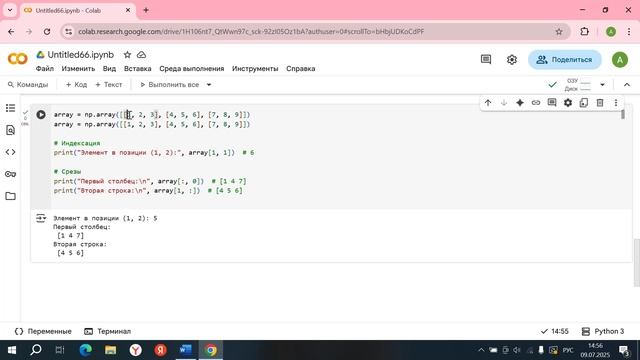The width and height of the screenshot is (640, 360).
Task: Open Chrome three-dot menu
Action: click(629, 31)
